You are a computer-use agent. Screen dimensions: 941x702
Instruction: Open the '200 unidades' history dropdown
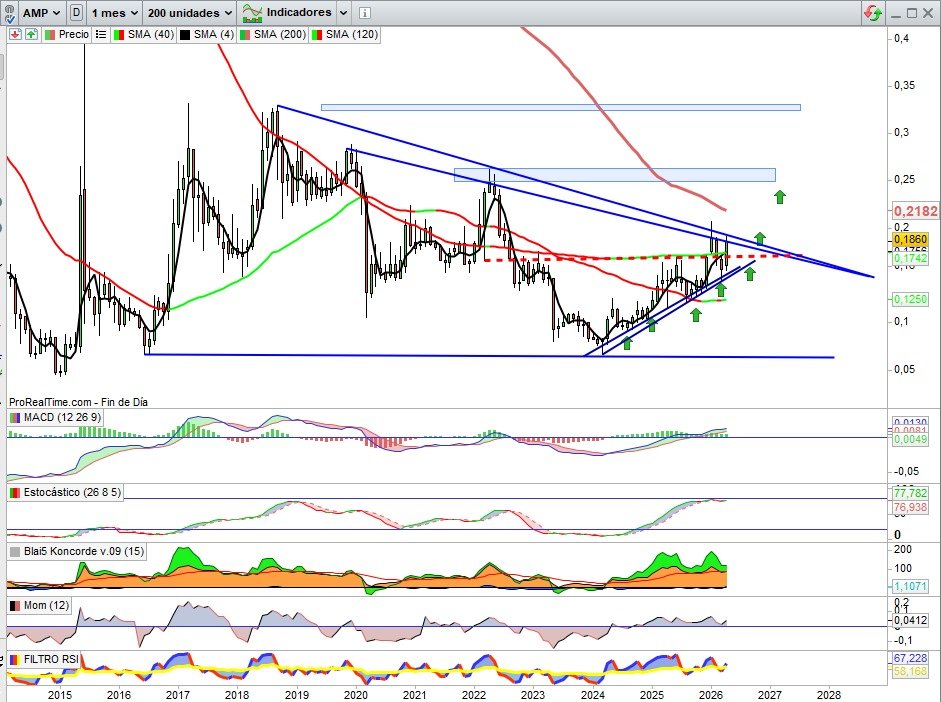tap(190, 13)
